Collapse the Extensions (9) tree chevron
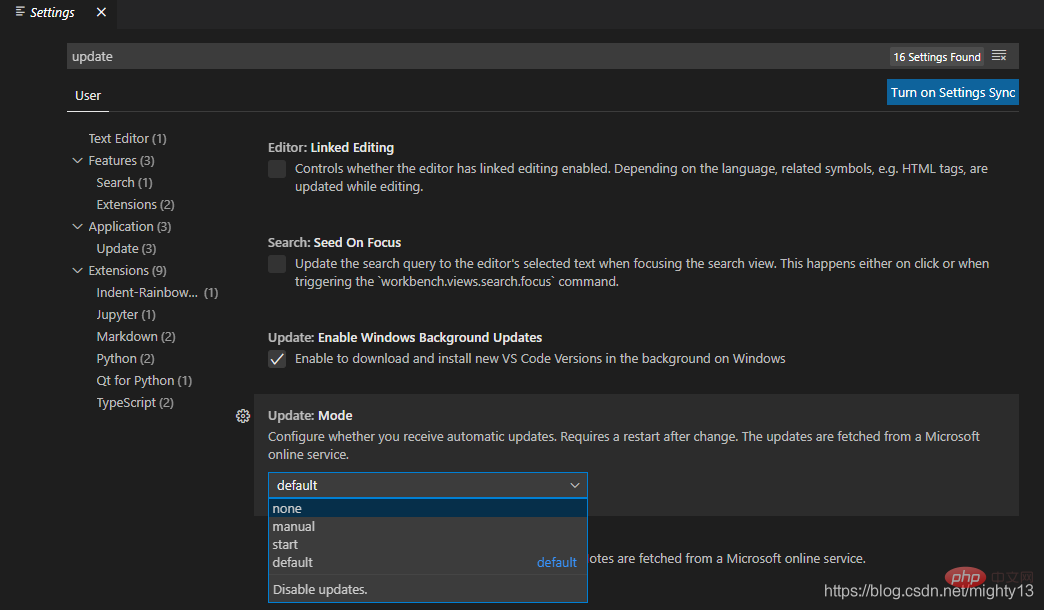This screenshot has width=1044, height=610. [x=77, y=270]
